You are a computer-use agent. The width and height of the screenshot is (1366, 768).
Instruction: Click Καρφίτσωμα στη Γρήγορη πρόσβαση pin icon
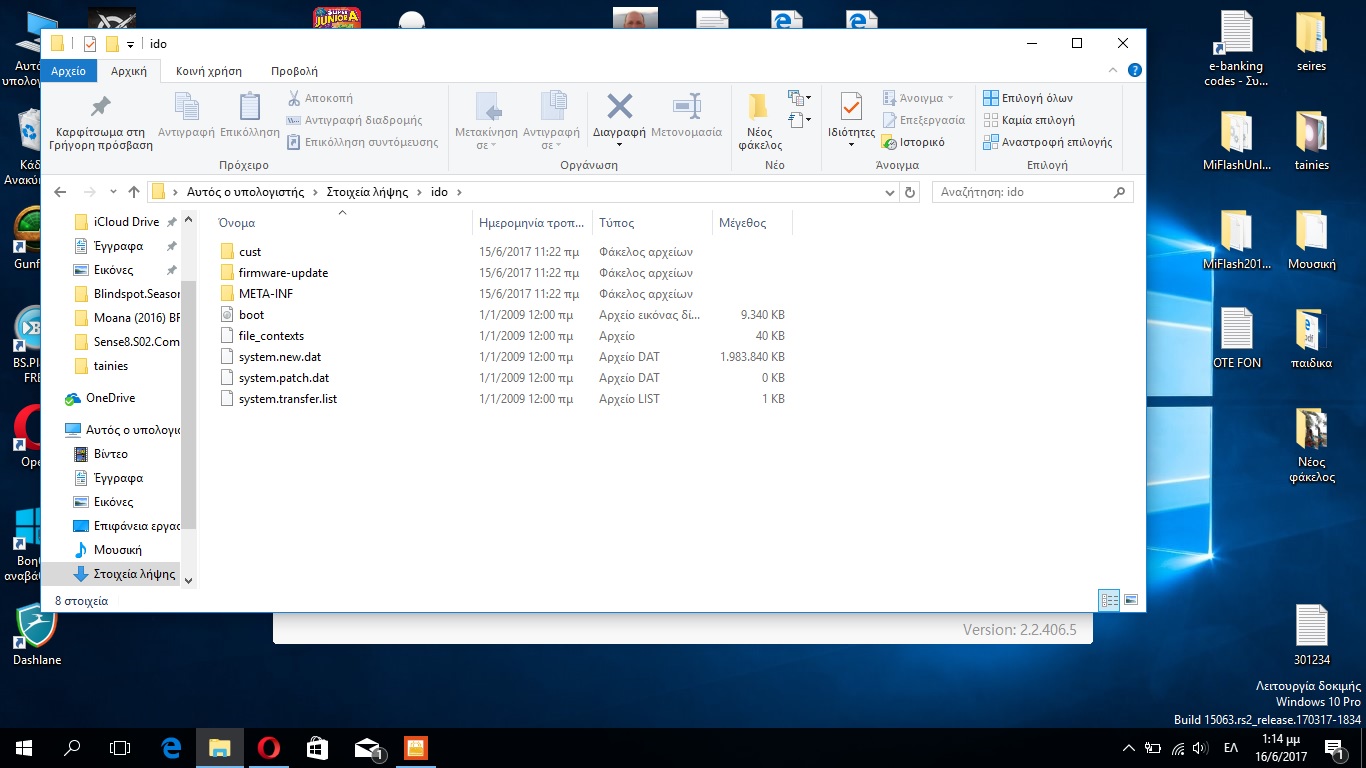101,107
